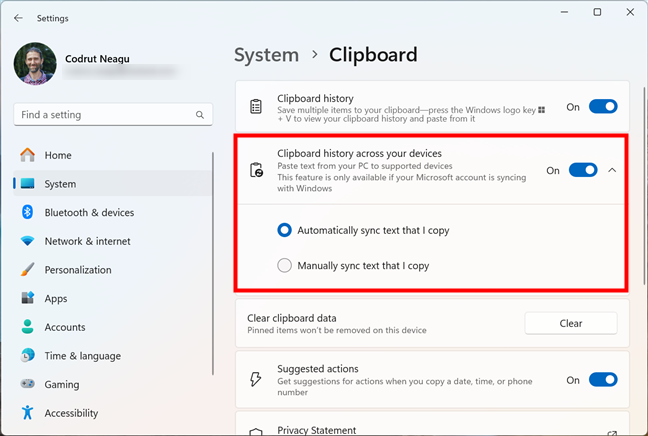
Task: Click the Accounts person icon
Action: point(28,327)
